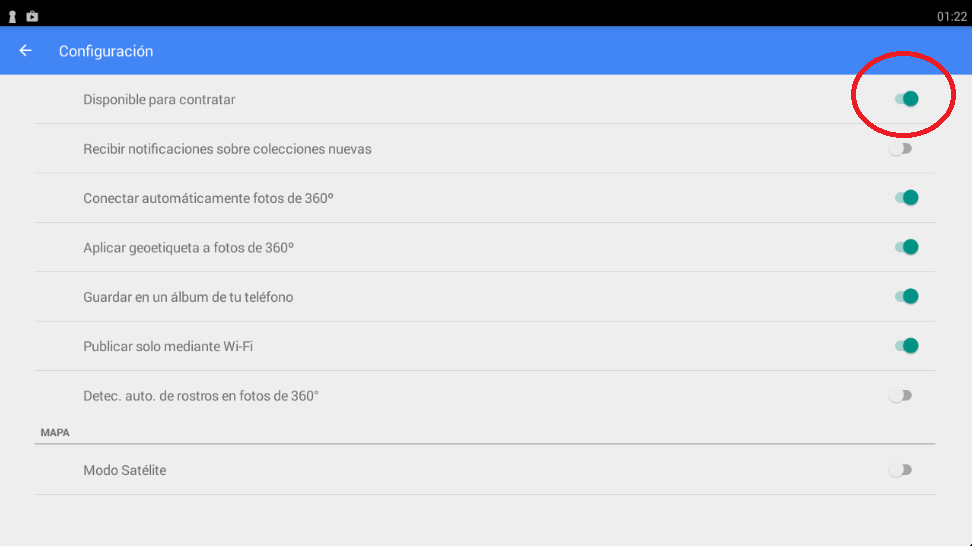Viewport: 972px width, 546px height.
Task: Switch off Guardar en un álbum toggle
Action: (x=906, y=296)
